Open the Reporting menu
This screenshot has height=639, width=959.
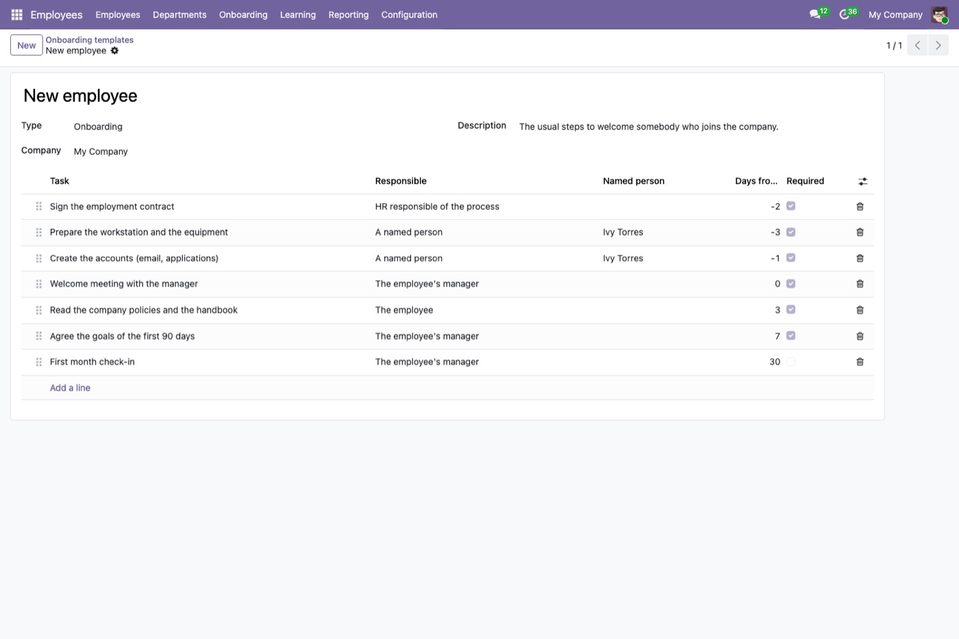click(x=349, y=15)
